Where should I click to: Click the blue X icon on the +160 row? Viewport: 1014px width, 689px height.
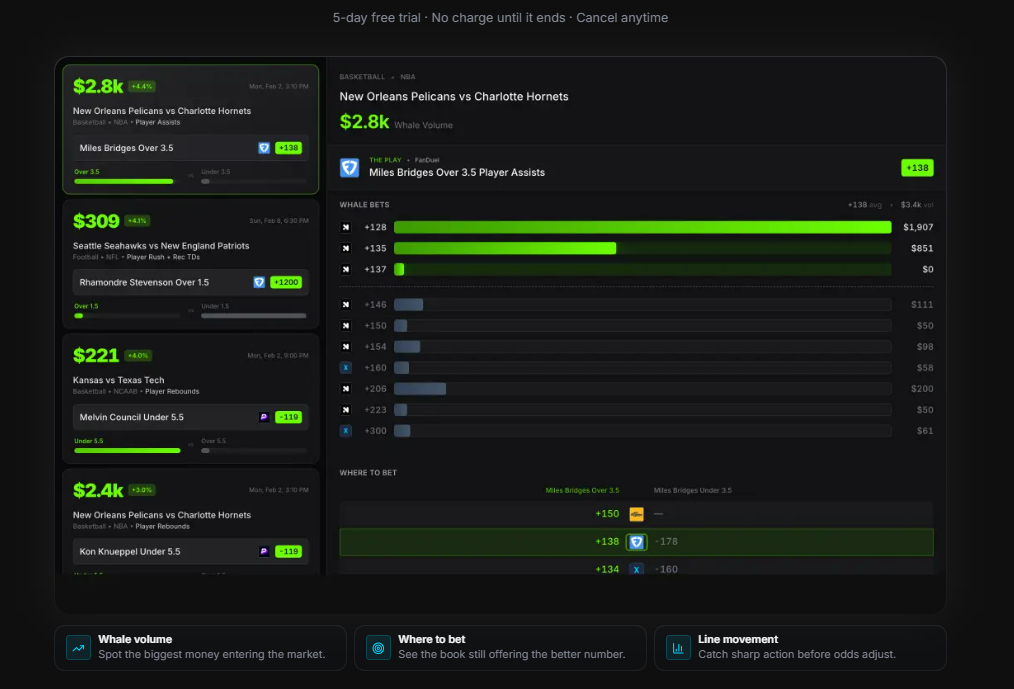click(x=346, y=368)
